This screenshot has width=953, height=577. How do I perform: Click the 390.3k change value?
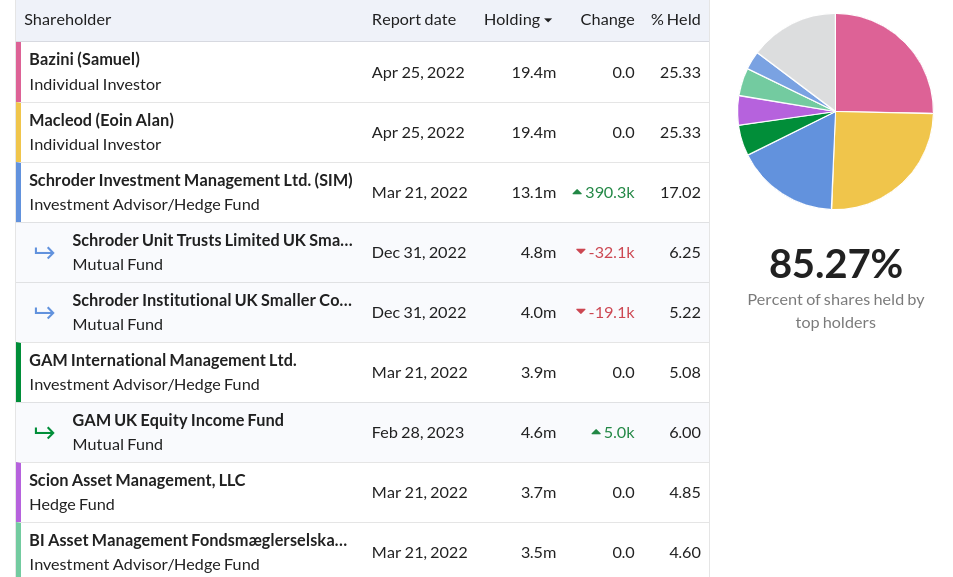coord(610,192)
